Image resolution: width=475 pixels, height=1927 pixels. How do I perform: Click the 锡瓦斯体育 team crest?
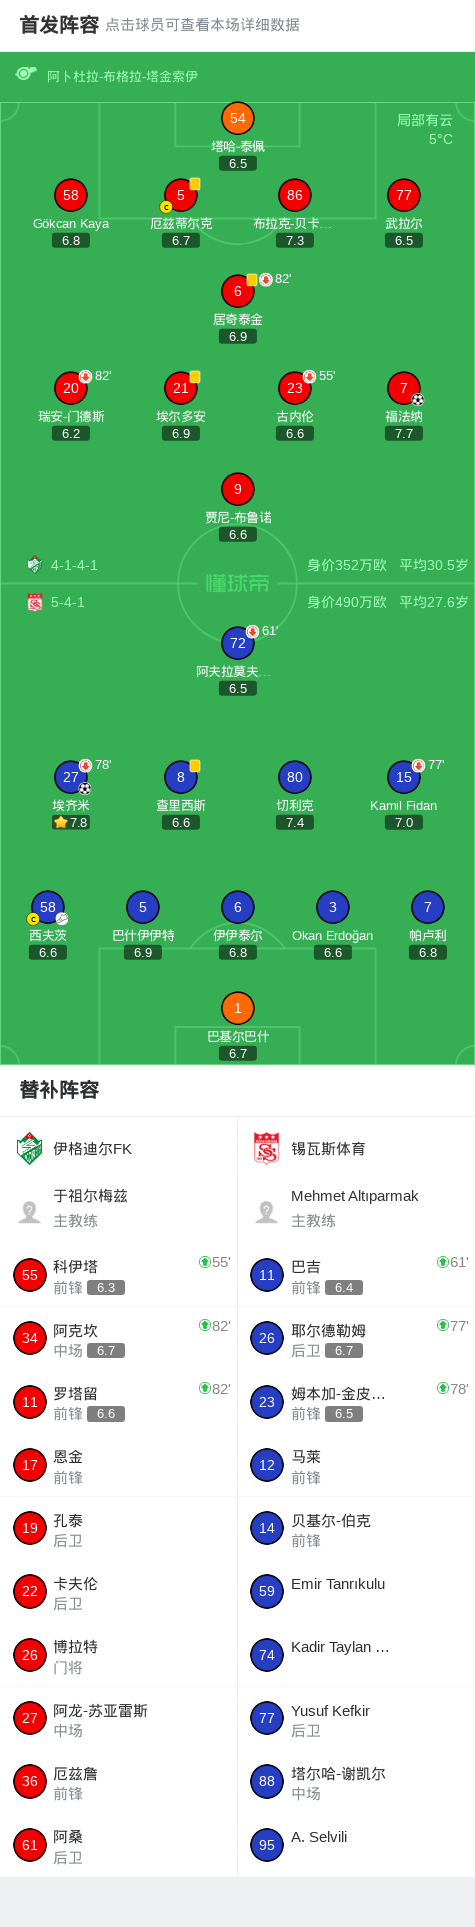click(x=267, y=1149)
